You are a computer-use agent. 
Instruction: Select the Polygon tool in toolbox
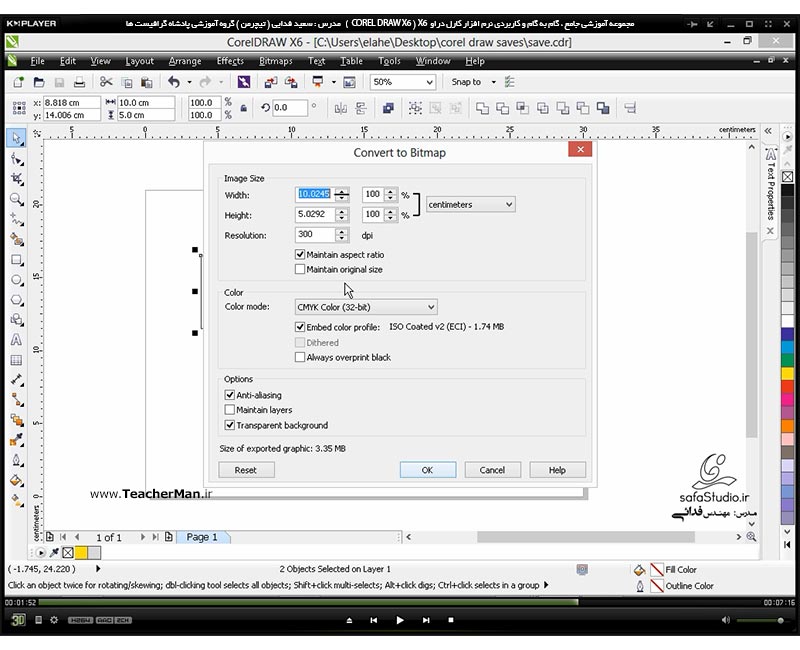point(17,300)
